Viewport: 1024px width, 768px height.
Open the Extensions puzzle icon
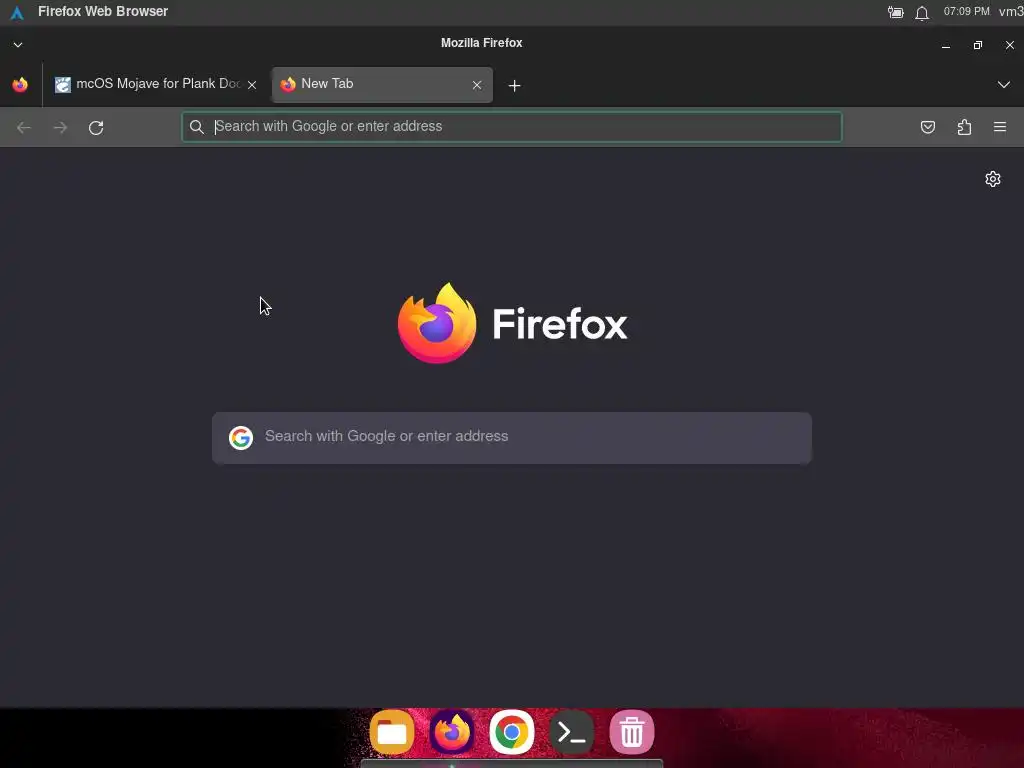[x=964, y=127]
